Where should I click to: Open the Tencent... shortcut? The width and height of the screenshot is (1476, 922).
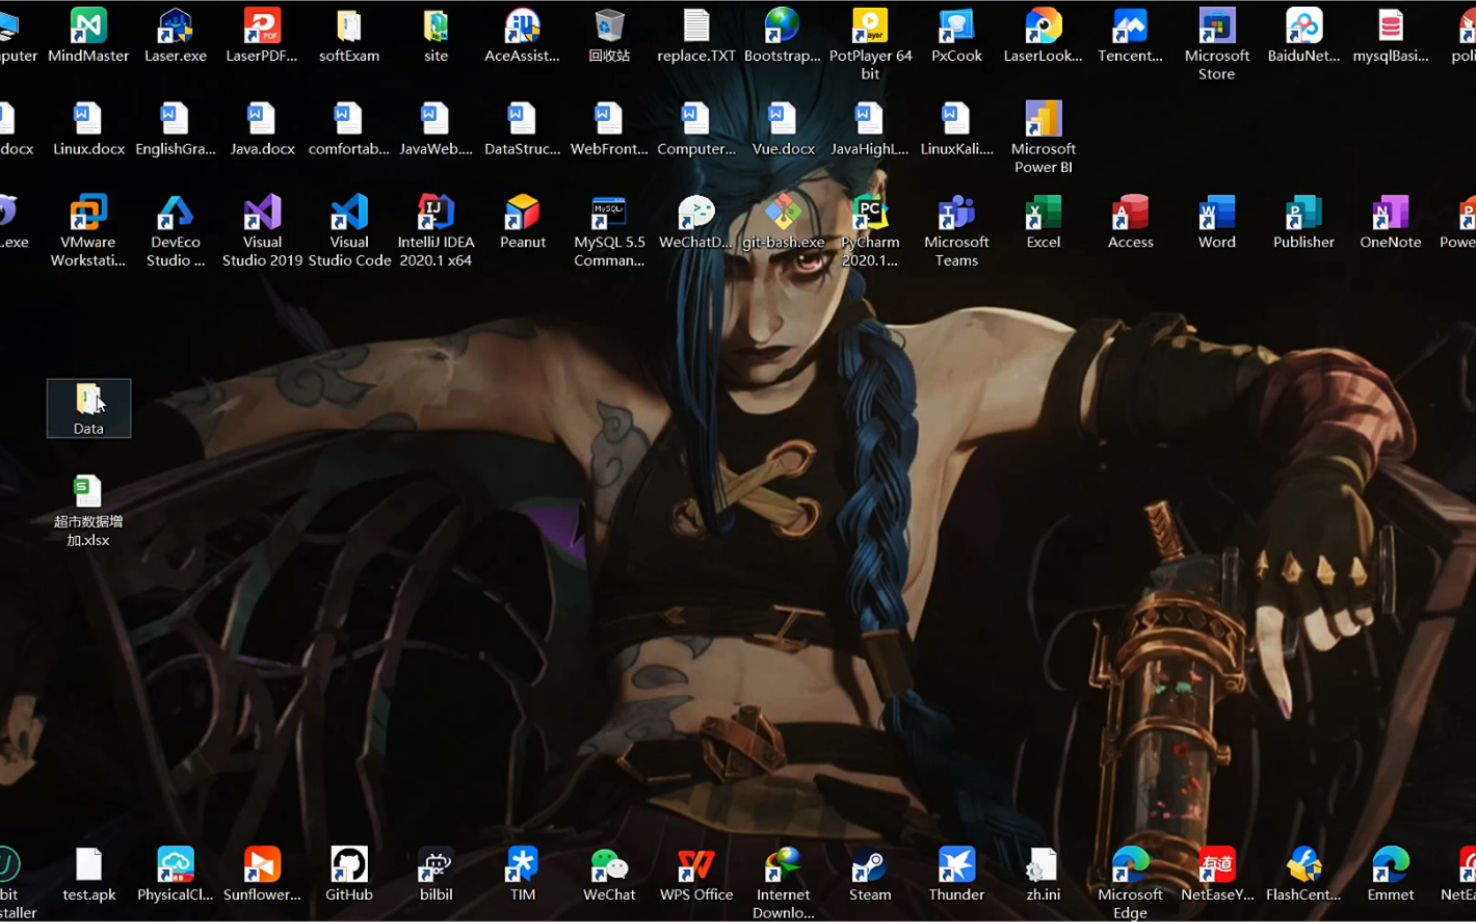[x=1130, y=34]
